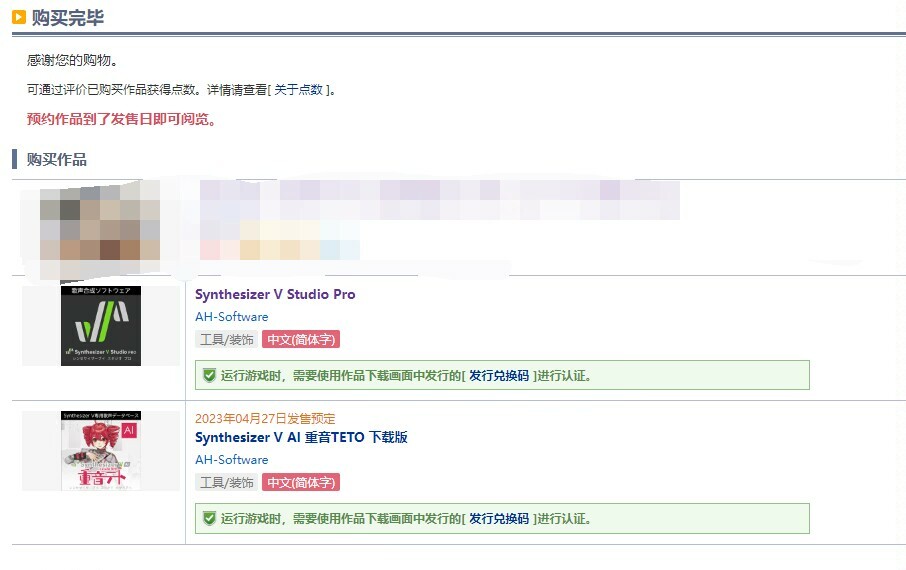Open 发行兑换码 link in Studio Pro notice
906x570 pixels.
point(499,376)
